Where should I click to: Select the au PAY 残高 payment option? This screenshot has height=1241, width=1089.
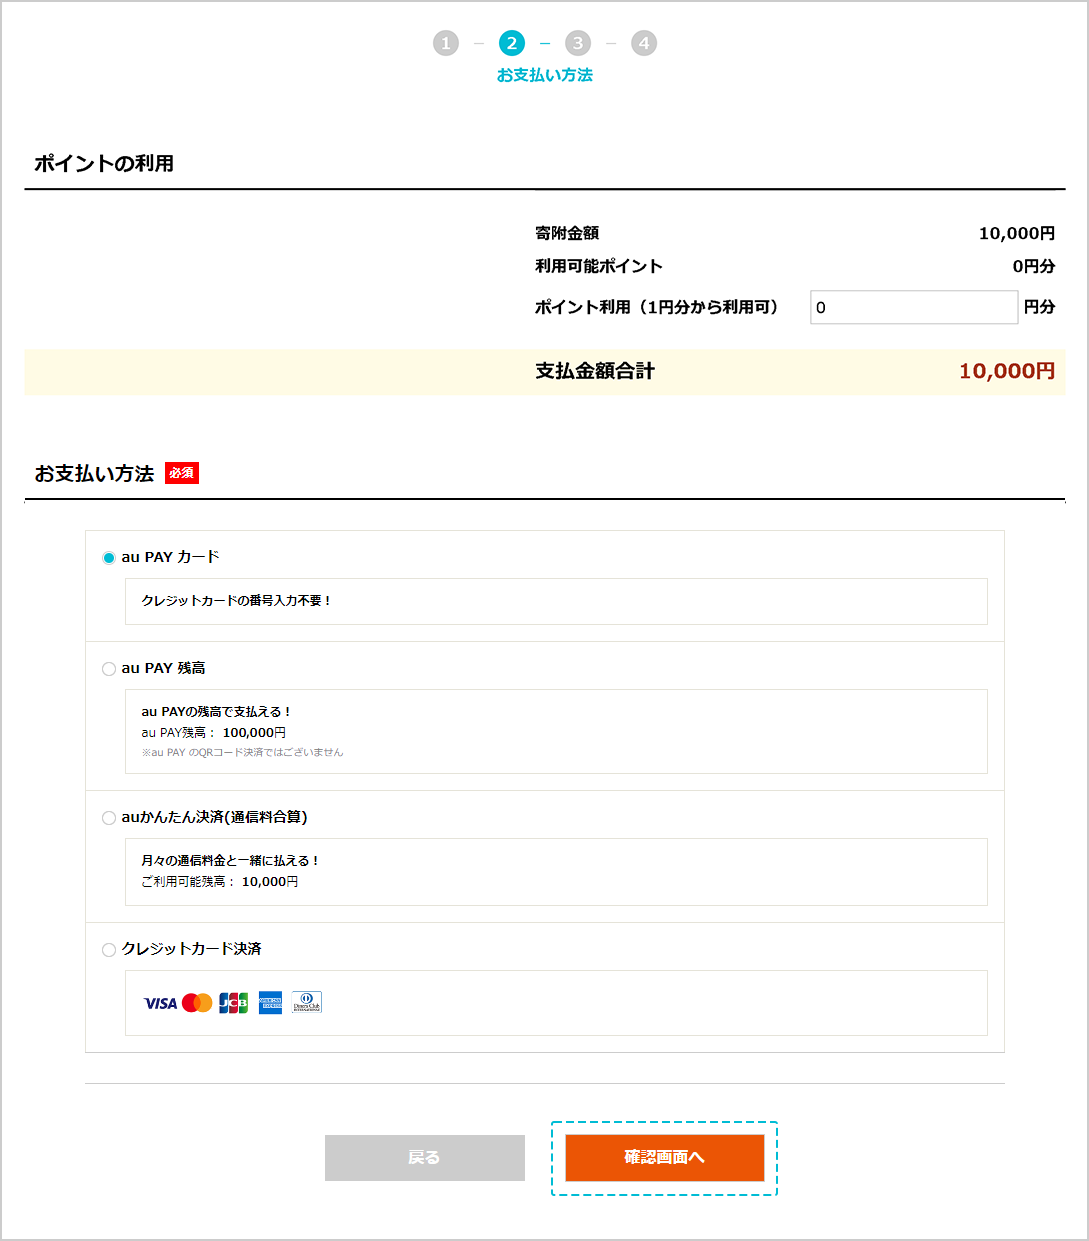tap(109, 669)
